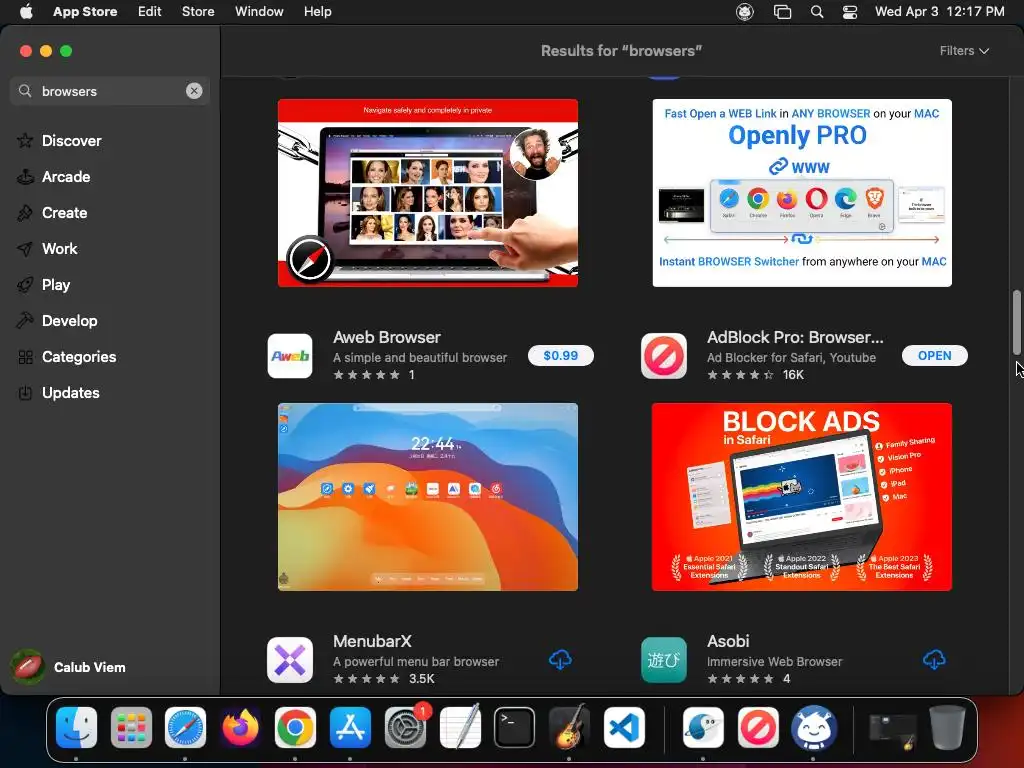Open Finder from the Dock
Image resolution: width=1024 pixels, height=768 pixels.
click(76, 728)
